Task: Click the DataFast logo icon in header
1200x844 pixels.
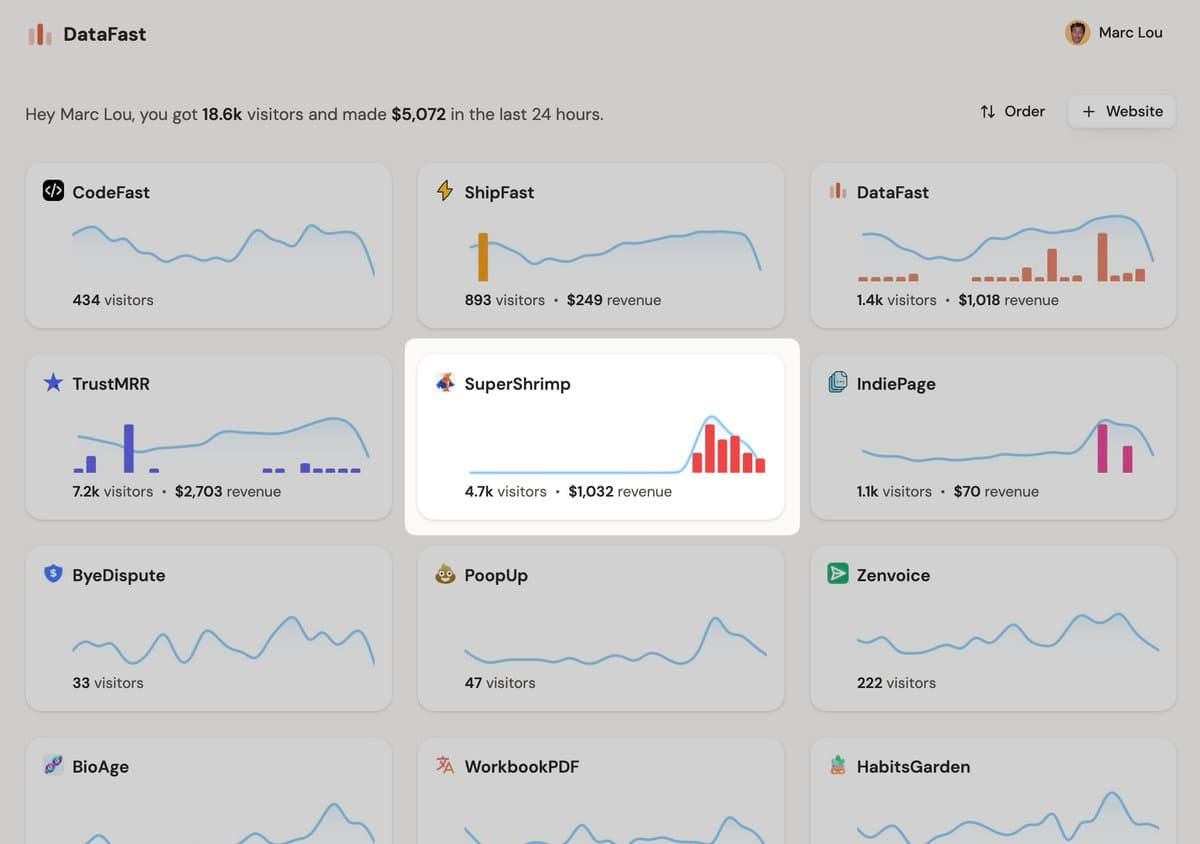Action: pyautogui.click(x=40, y=34)
